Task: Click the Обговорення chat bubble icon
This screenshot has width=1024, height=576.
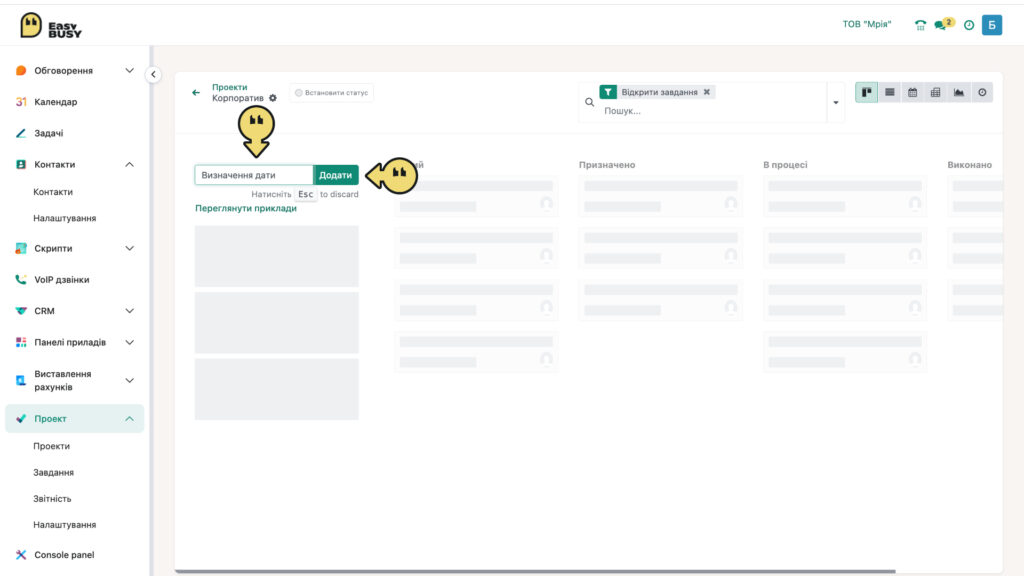Action: coord(21,71)
